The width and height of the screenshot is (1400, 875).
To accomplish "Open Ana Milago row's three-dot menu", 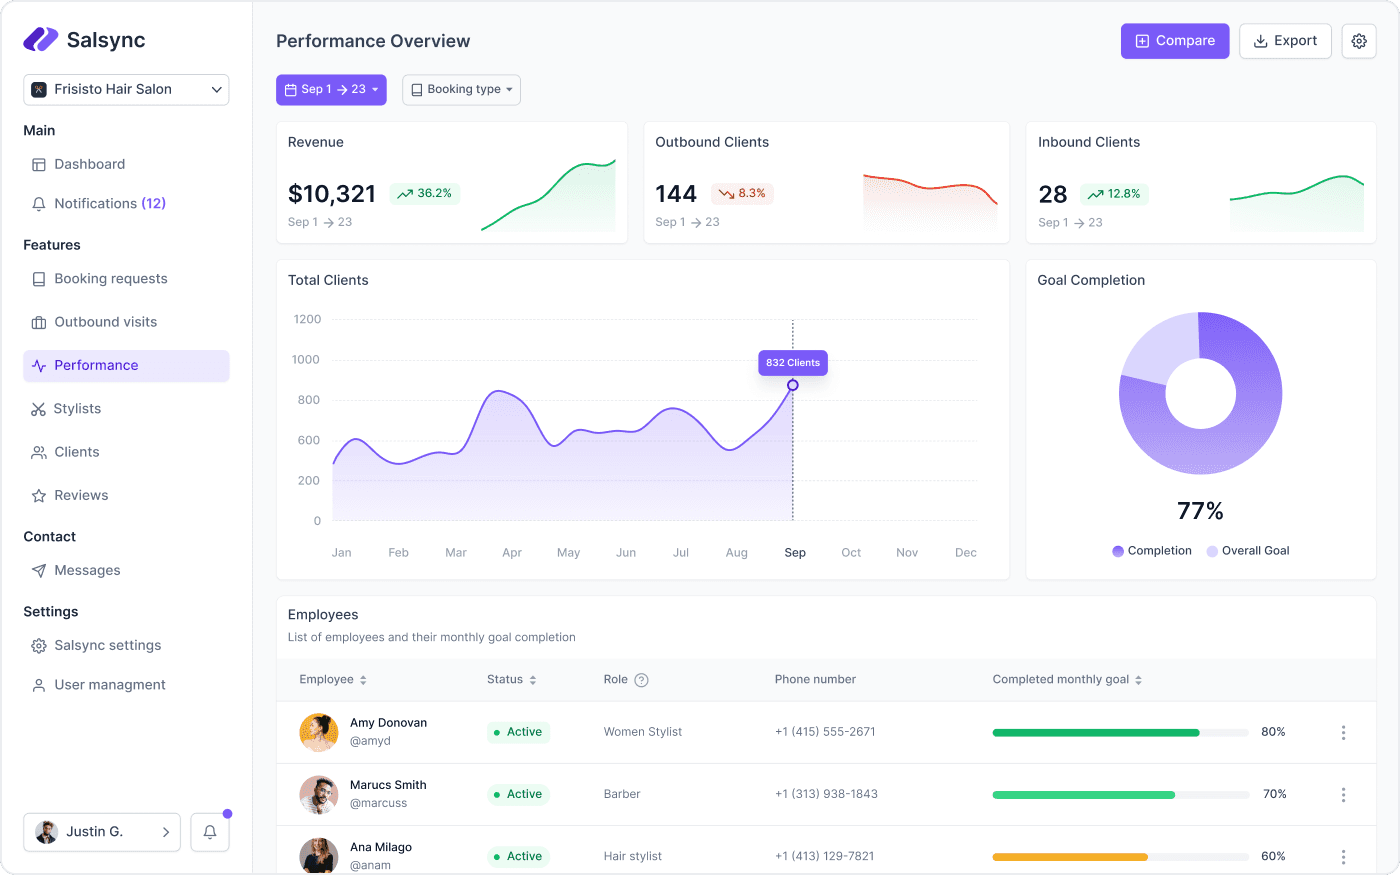I will click(1343, 857).
